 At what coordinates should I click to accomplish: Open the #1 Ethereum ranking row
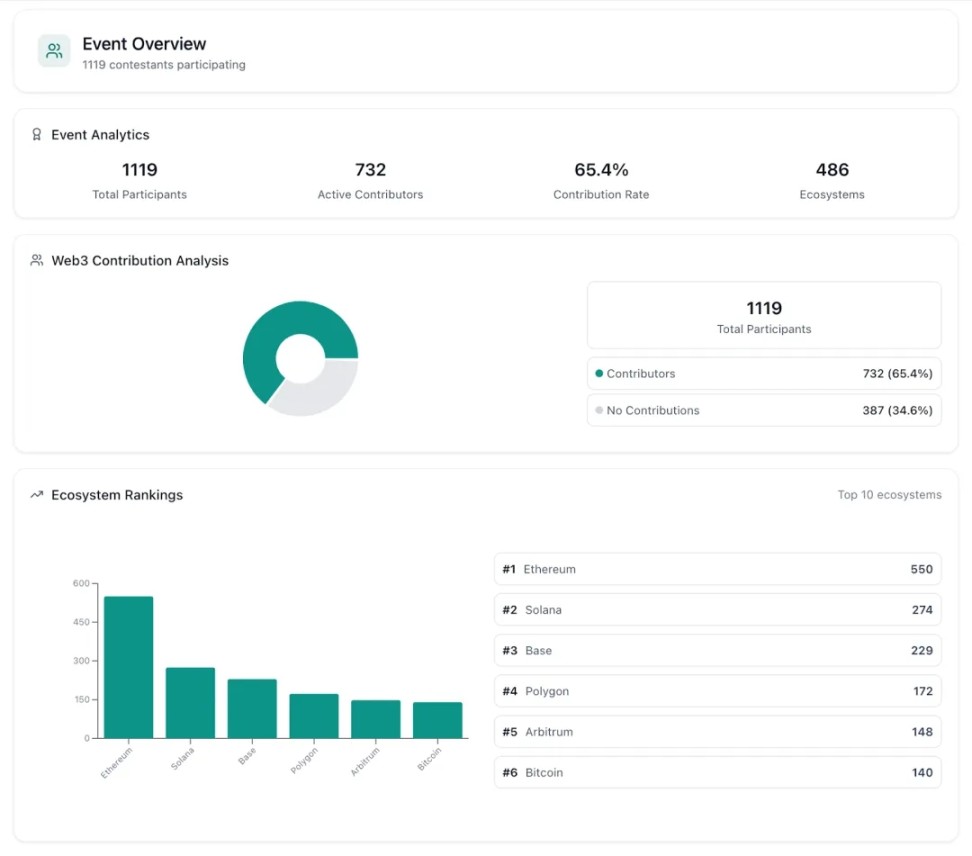[x=717, y=570]
